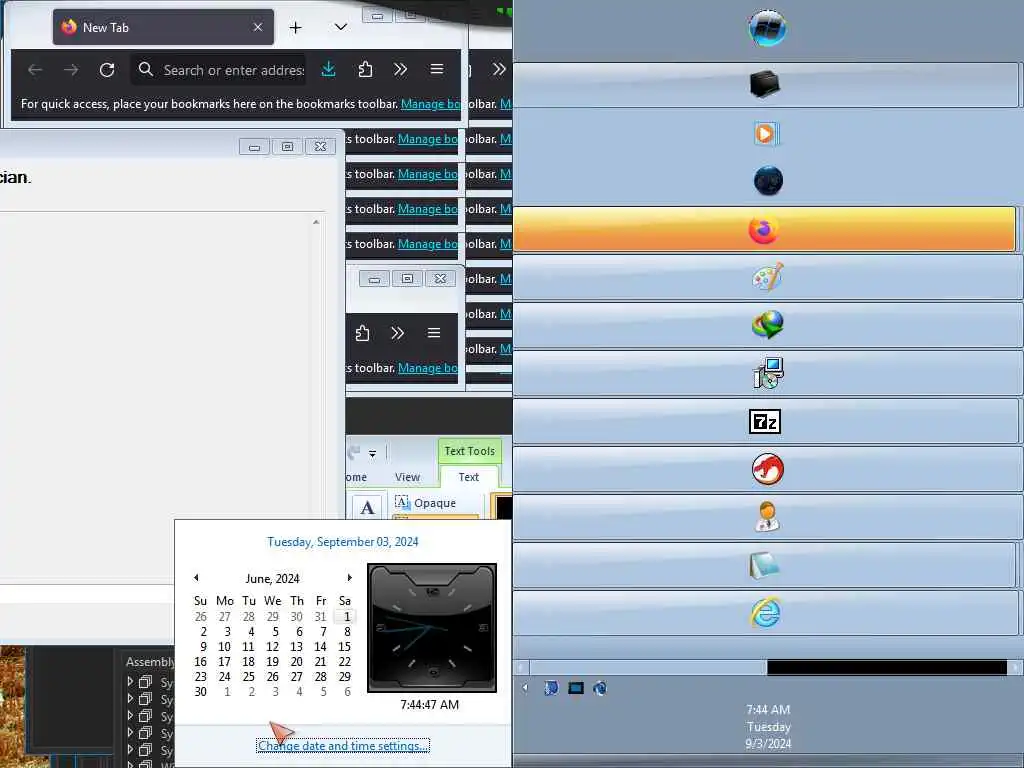Close the New Tab tab
This screenshot has height=768, width=1024.
click(x=258, y=27)
